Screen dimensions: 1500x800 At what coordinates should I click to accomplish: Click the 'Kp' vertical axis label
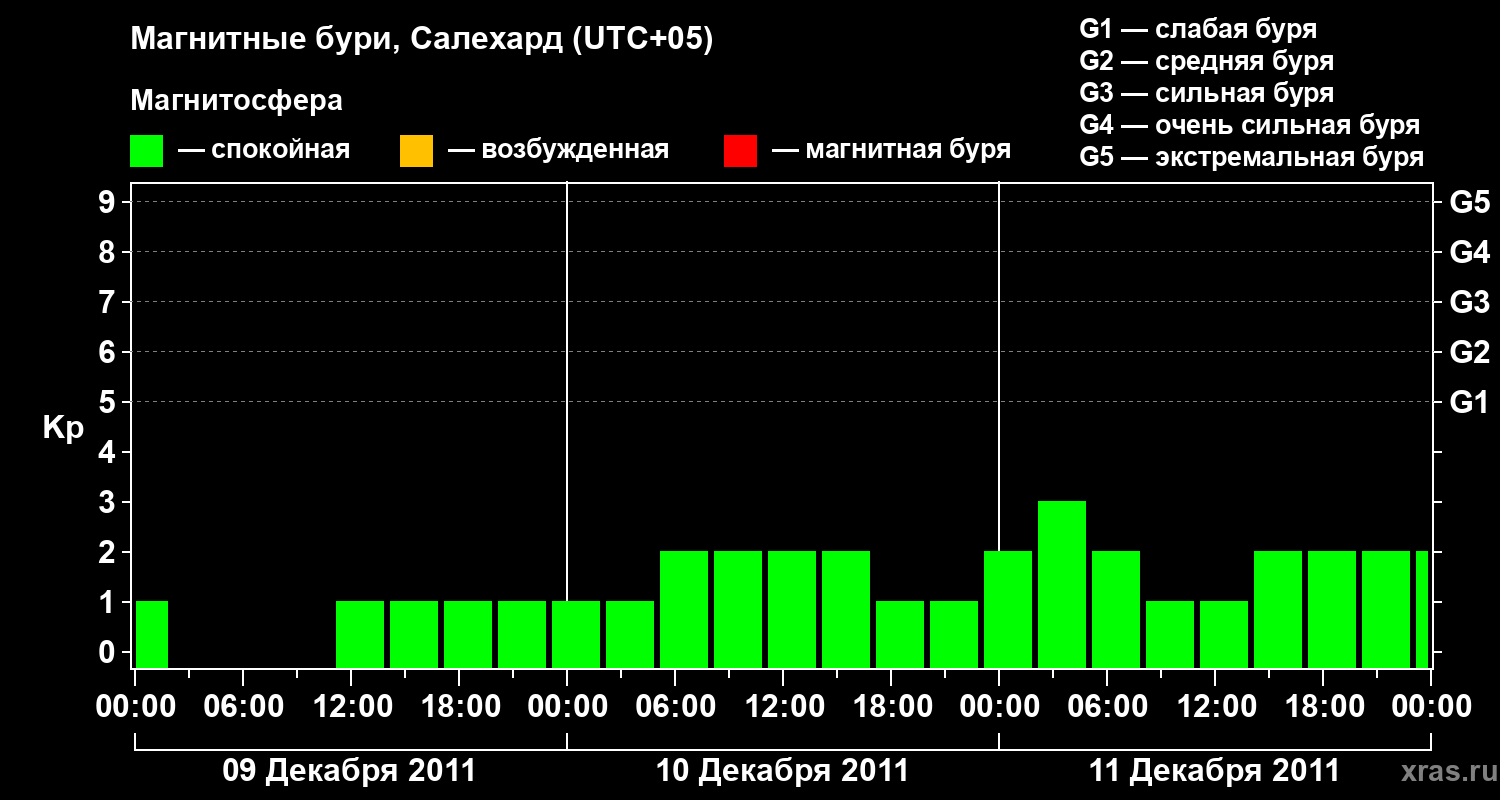point(63,428)
